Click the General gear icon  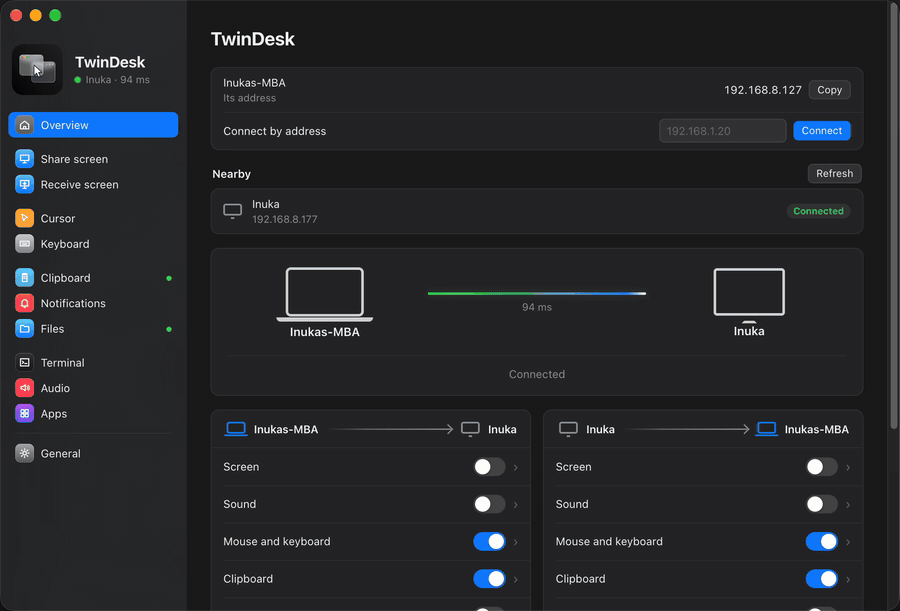(24, 453)
